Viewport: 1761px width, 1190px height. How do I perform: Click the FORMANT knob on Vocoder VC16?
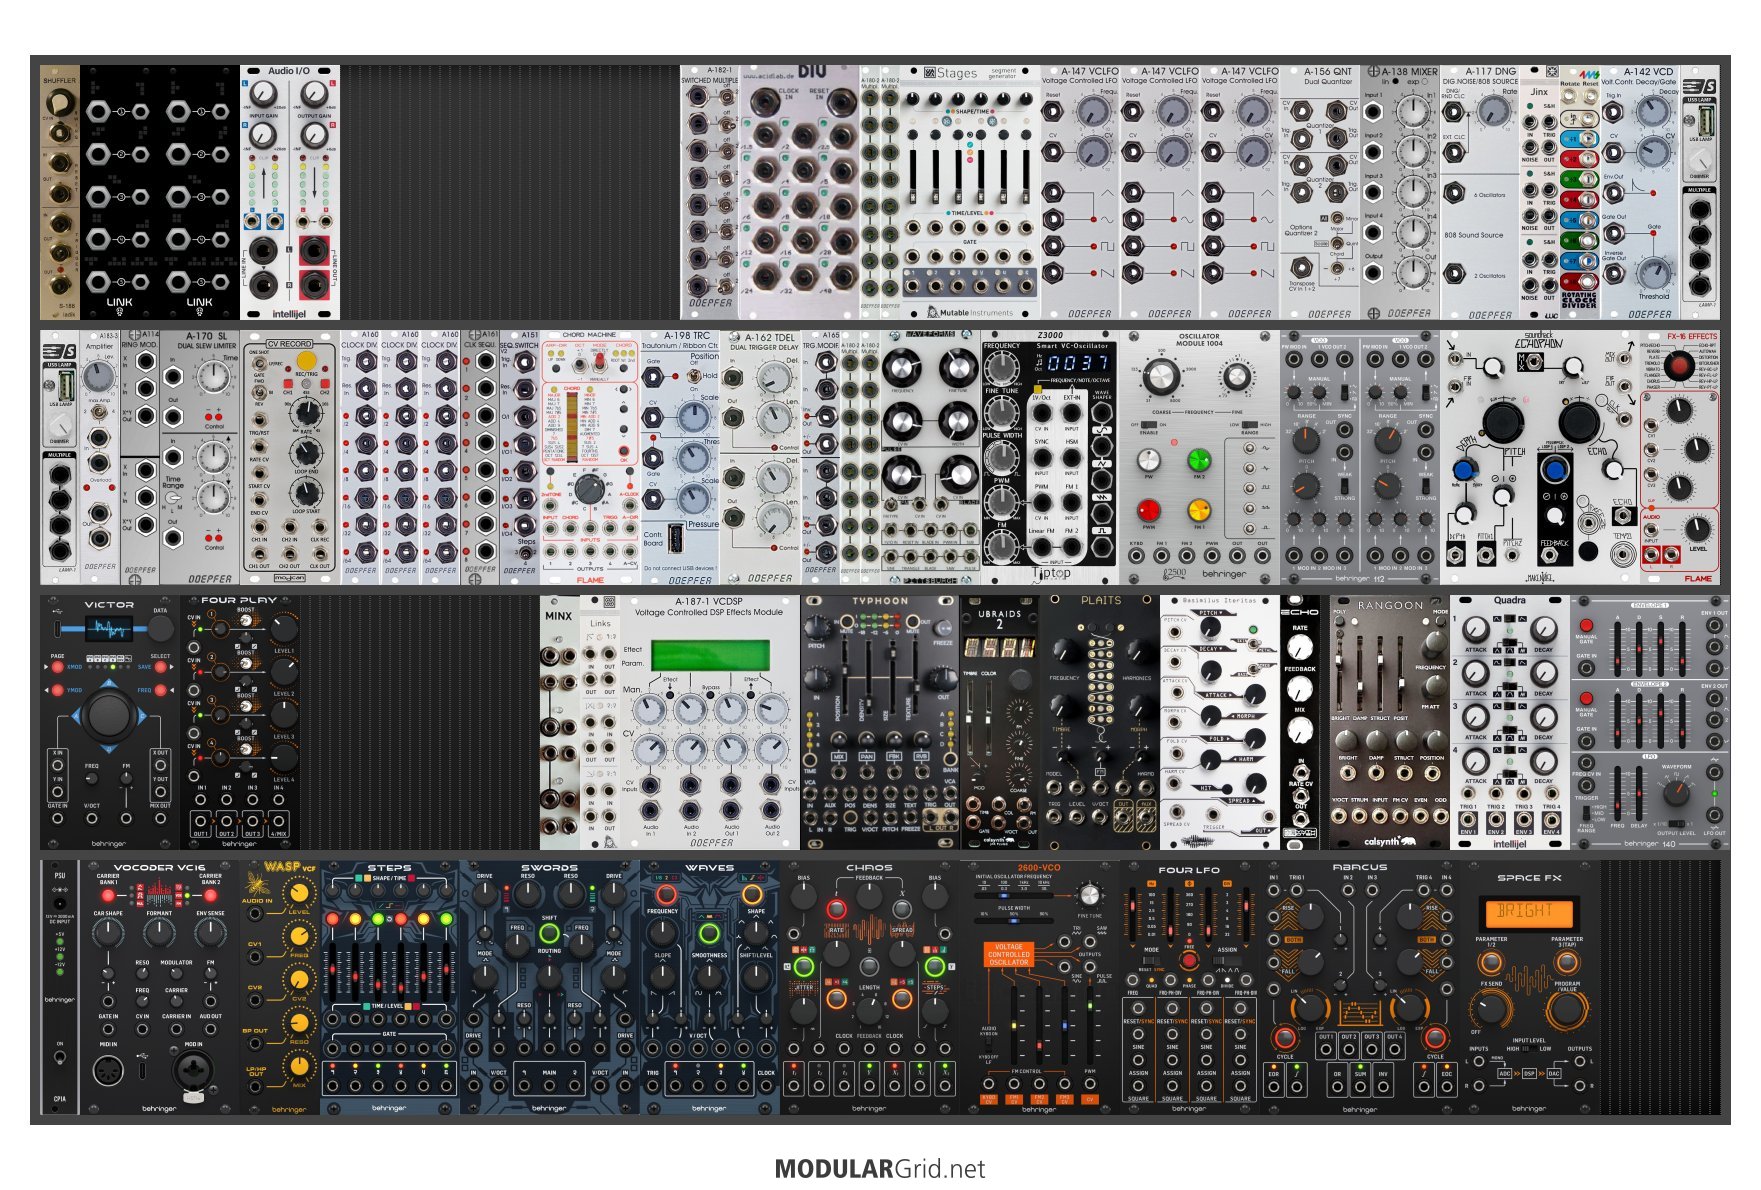(x=158, y=933)
